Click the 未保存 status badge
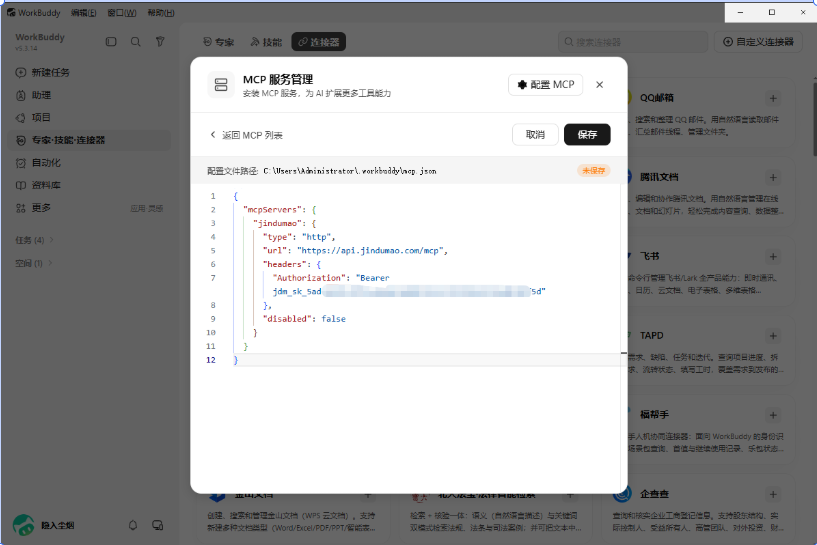 [x=593, y=170]
